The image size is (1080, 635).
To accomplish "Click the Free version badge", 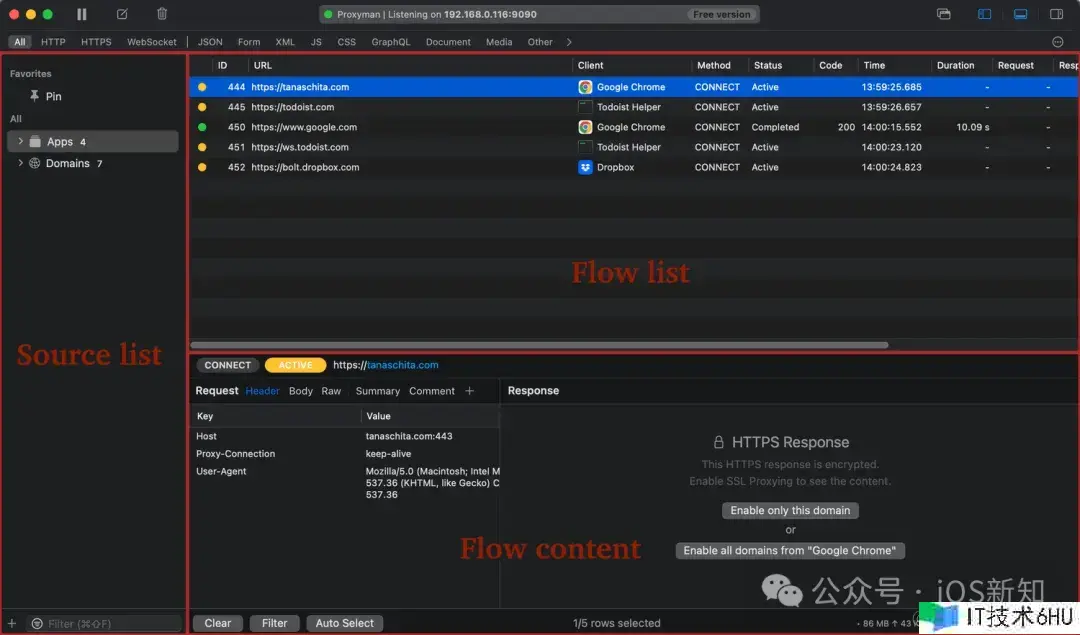I will pyautogui.click(x=721, y=14).
